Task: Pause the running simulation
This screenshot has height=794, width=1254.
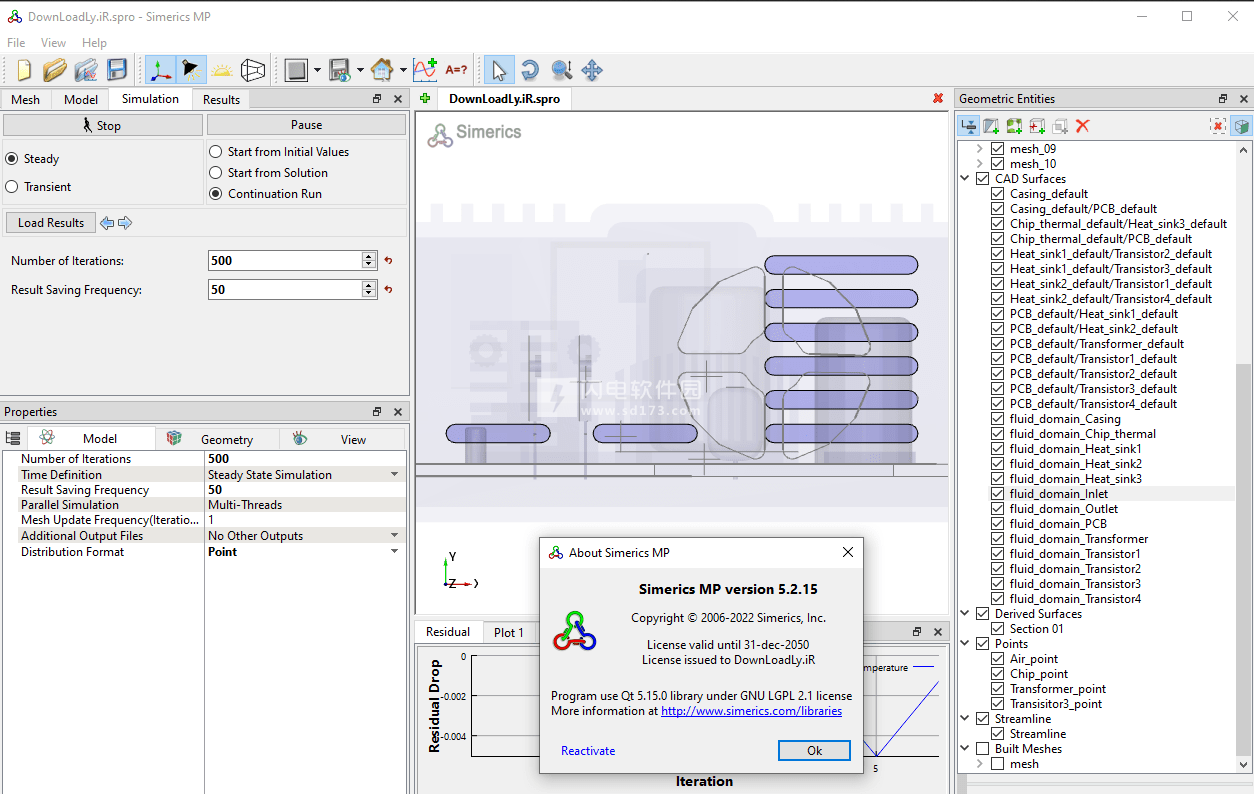Action: pos(306,125)
